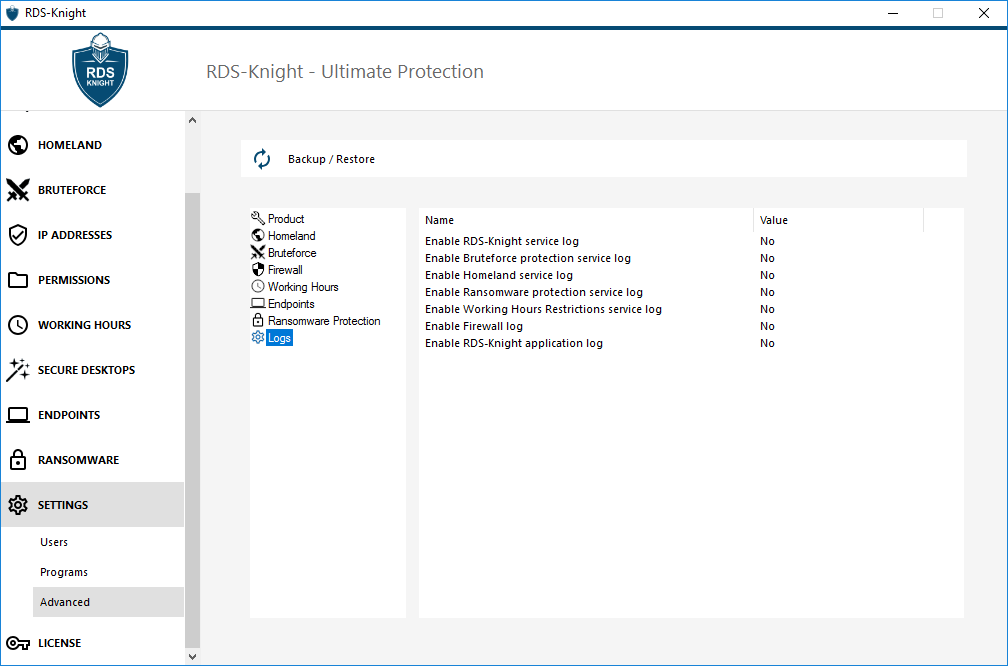
Task: Select Bruteforce in the settings tree
Action: (x=292, y=253)
